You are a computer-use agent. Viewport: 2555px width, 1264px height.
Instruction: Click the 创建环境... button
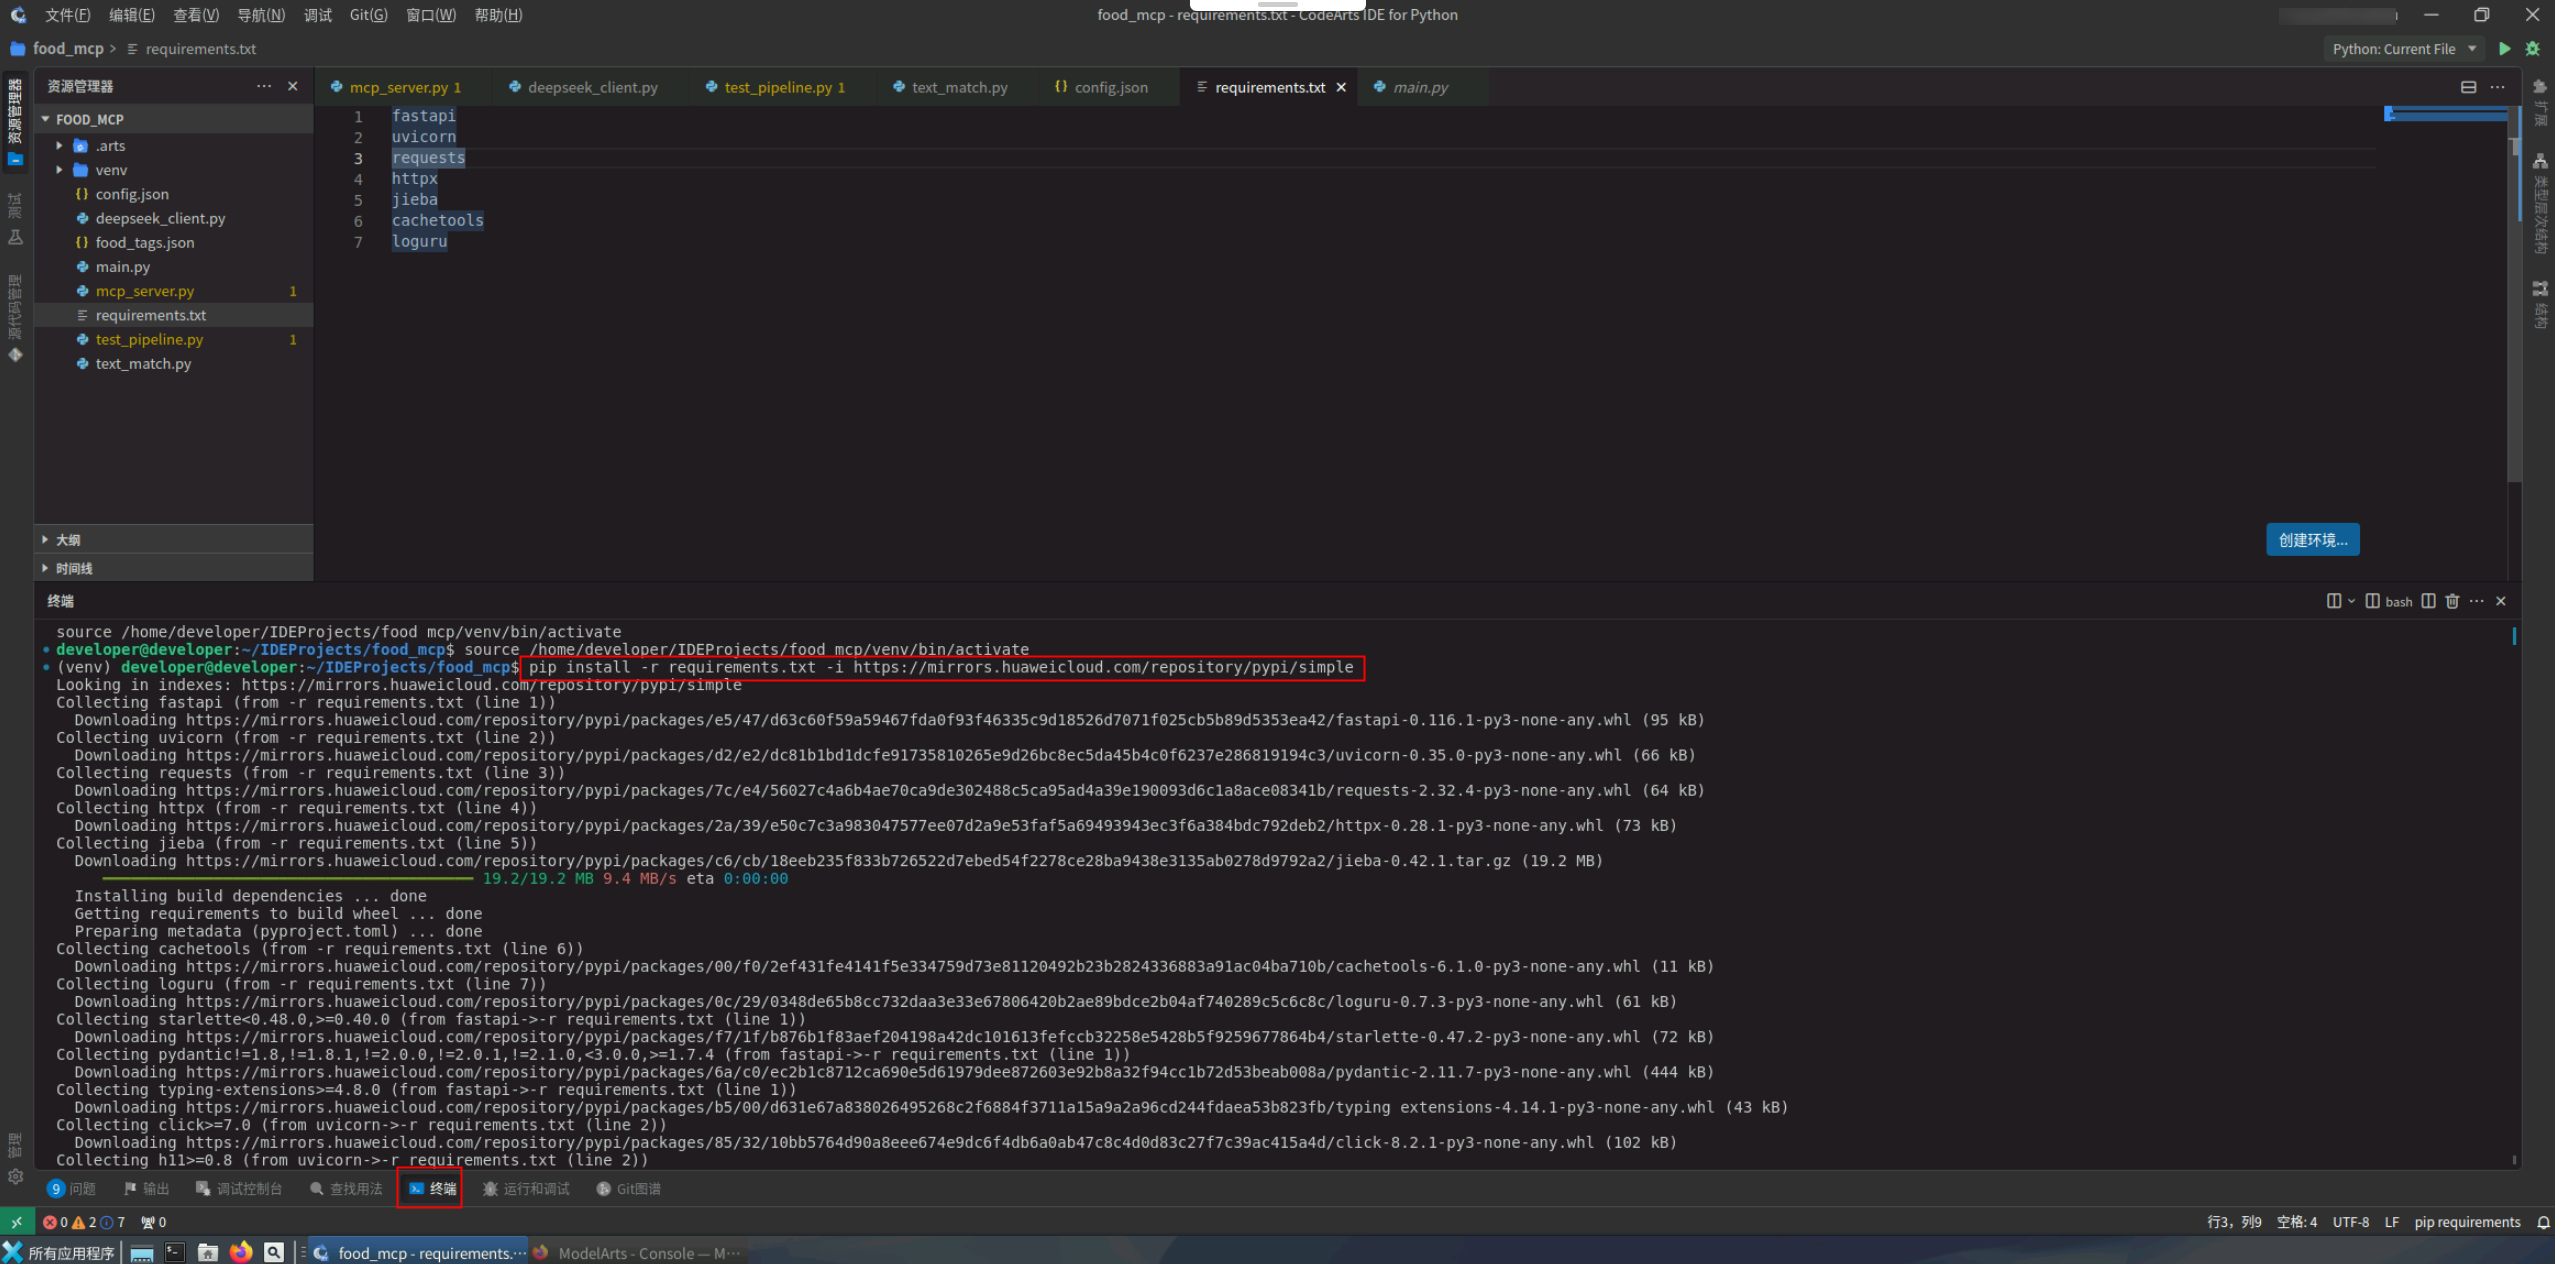[2312, 540]
